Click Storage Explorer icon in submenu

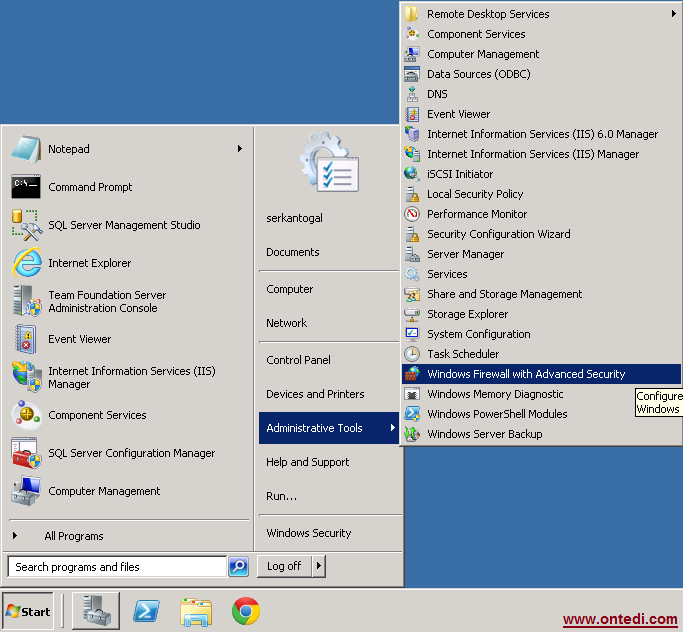click(412, 314)
